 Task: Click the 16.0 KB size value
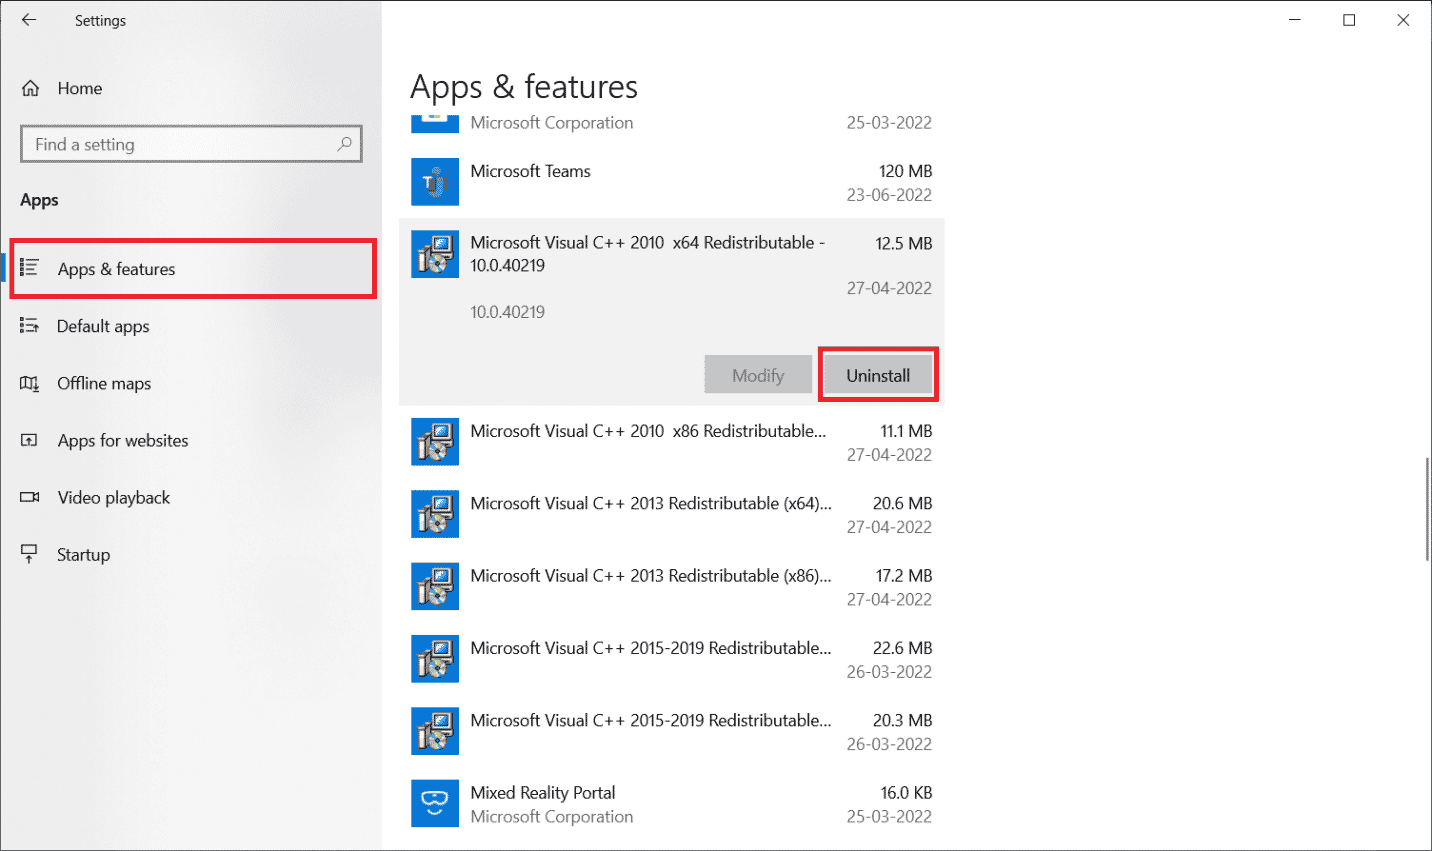click(906, 792)
